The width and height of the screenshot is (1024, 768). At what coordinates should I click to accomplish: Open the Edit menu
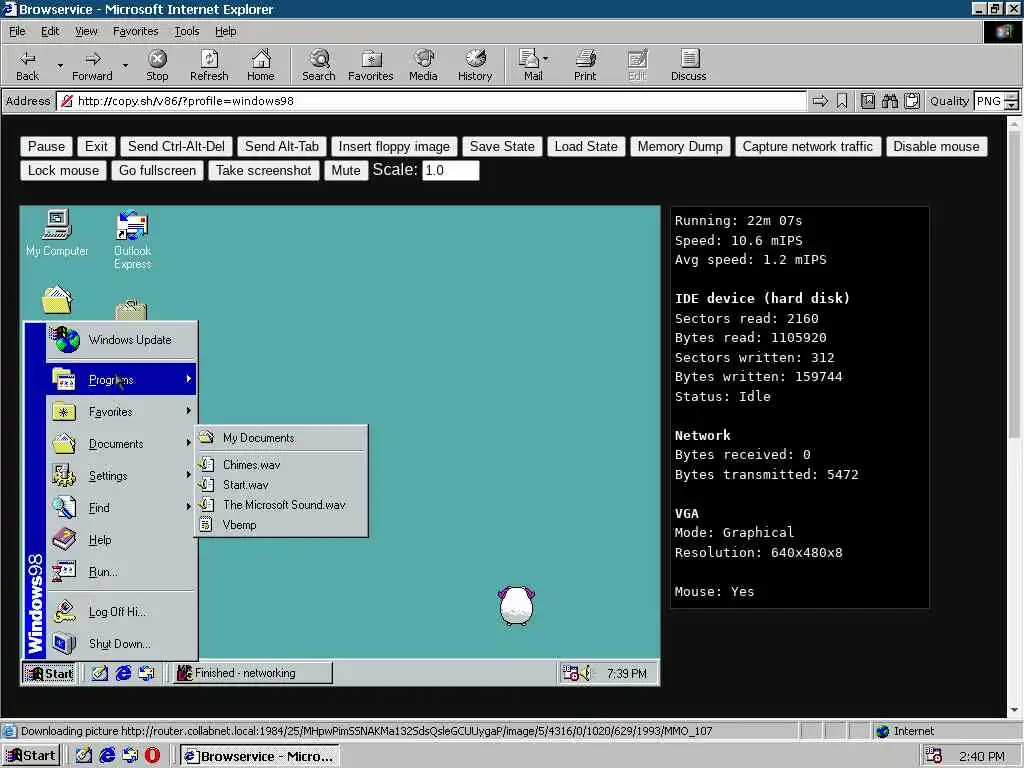pyautogui.click(x=50, y=31)
